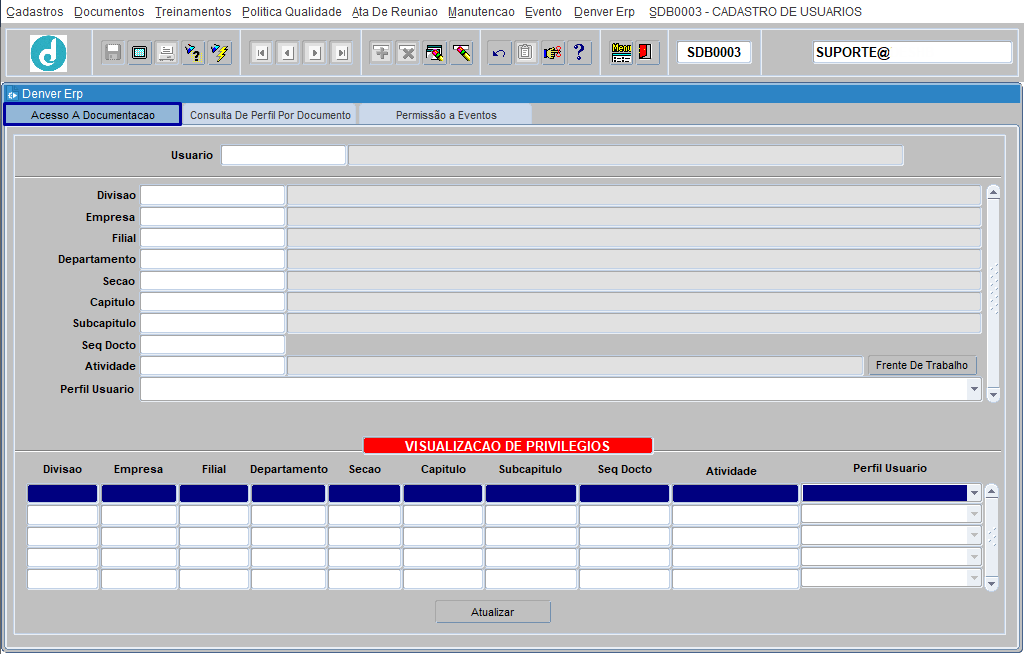Image resolution: width=1024 pixels, height=654 pixels.
Task: Click the Undo arrow toolbar icon
Action: [499, 52]
